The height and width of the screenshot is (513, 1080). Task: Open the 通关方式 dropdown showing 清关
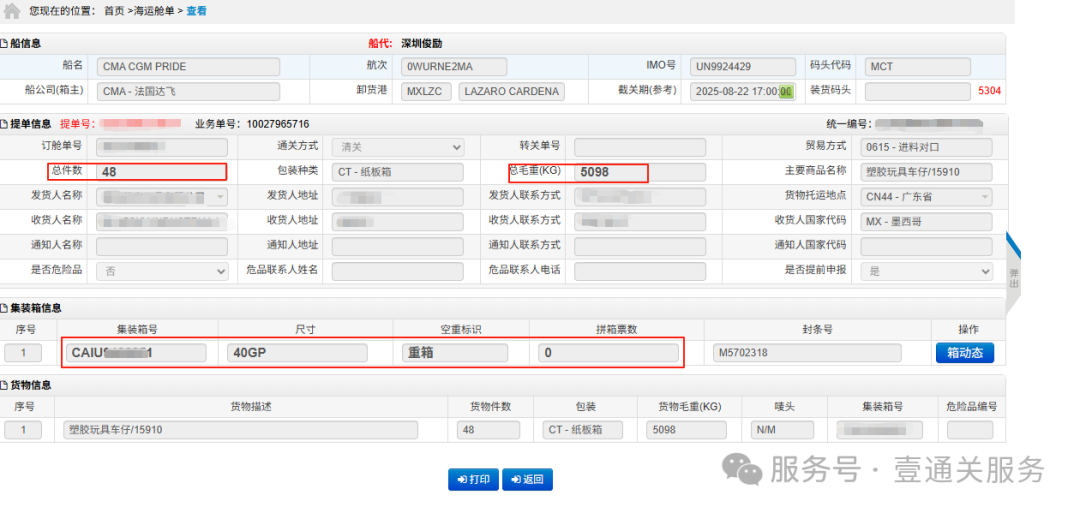click(x=397, y=147)
